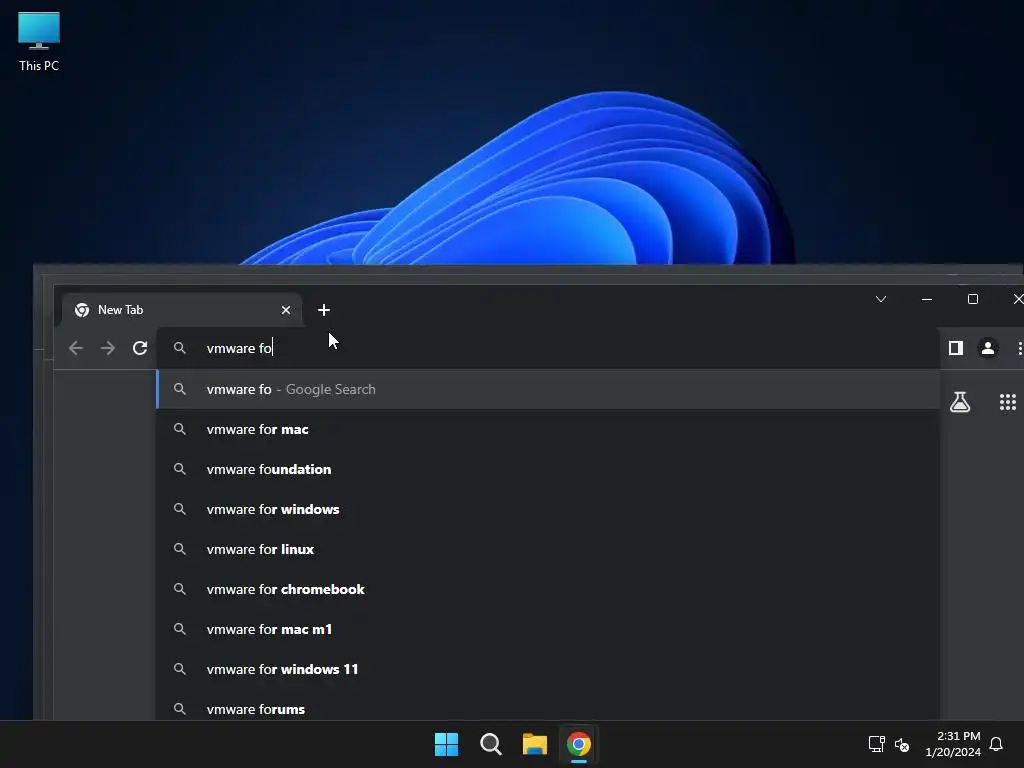Image resolution: width=1024 pixels, height=768 pixels.
Task: Choose the 'vmware for mac' suggestion
Action: click(548, 429)
